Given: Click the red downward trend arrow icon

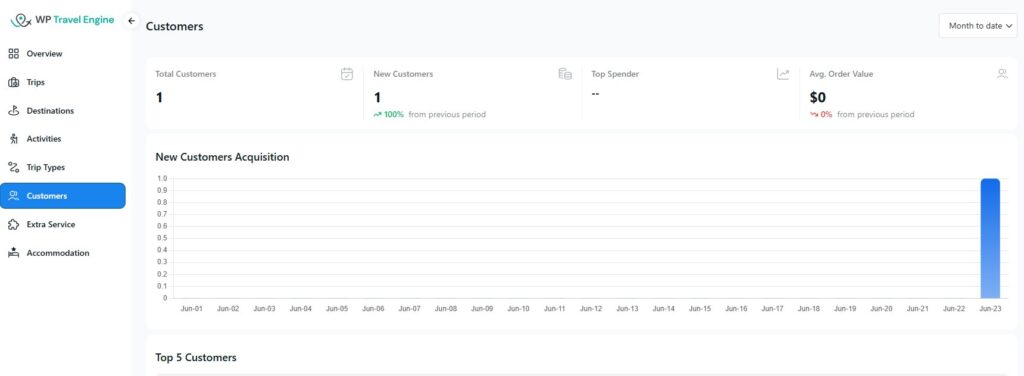Looking at the screenshot, I should (x=814, y=115).
